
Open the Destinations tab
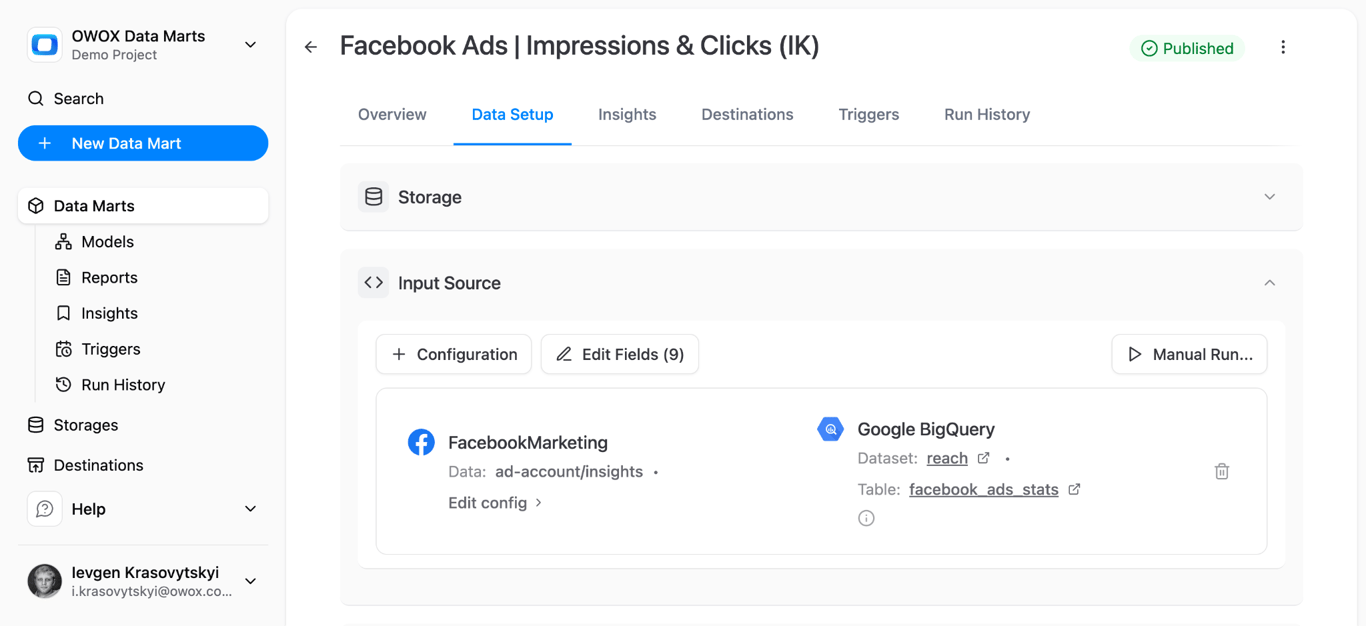click(747, 114)
